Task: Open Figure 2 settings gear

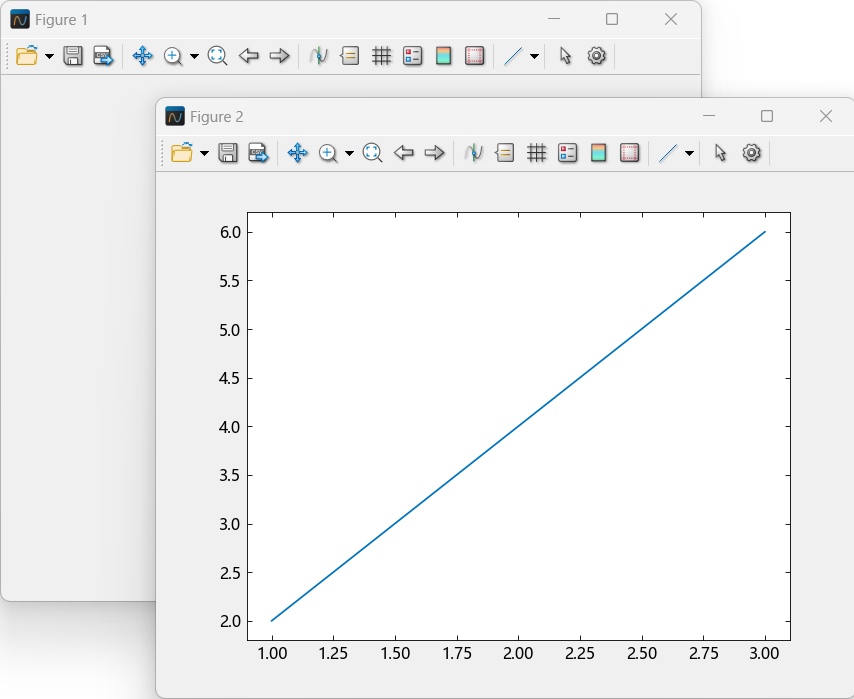Action: click(751, 153)
